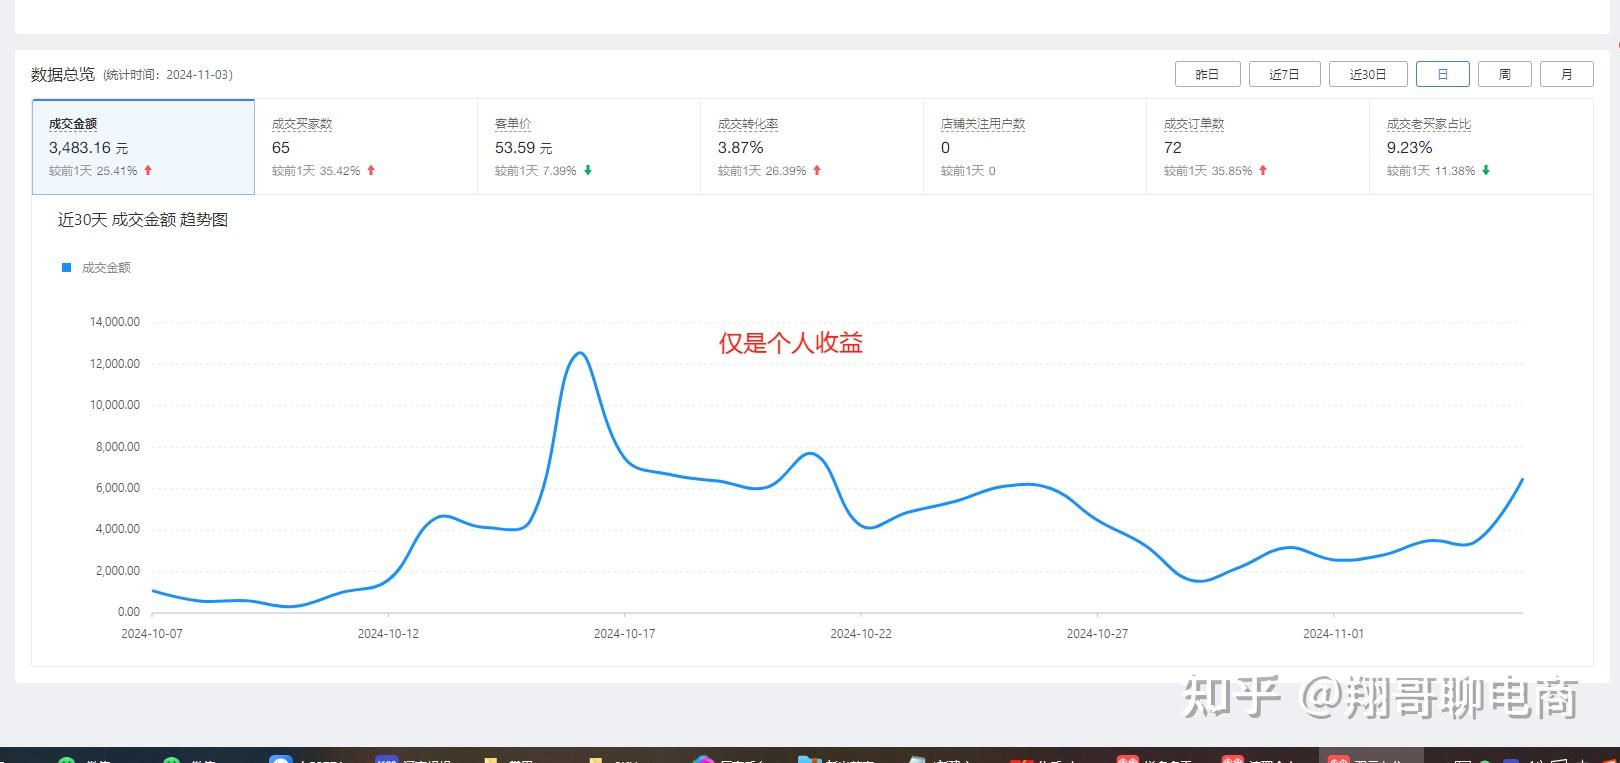Click the 2024-11-01 x-axis date label
1620x763 pixels.
click(x=1333, y=633)
